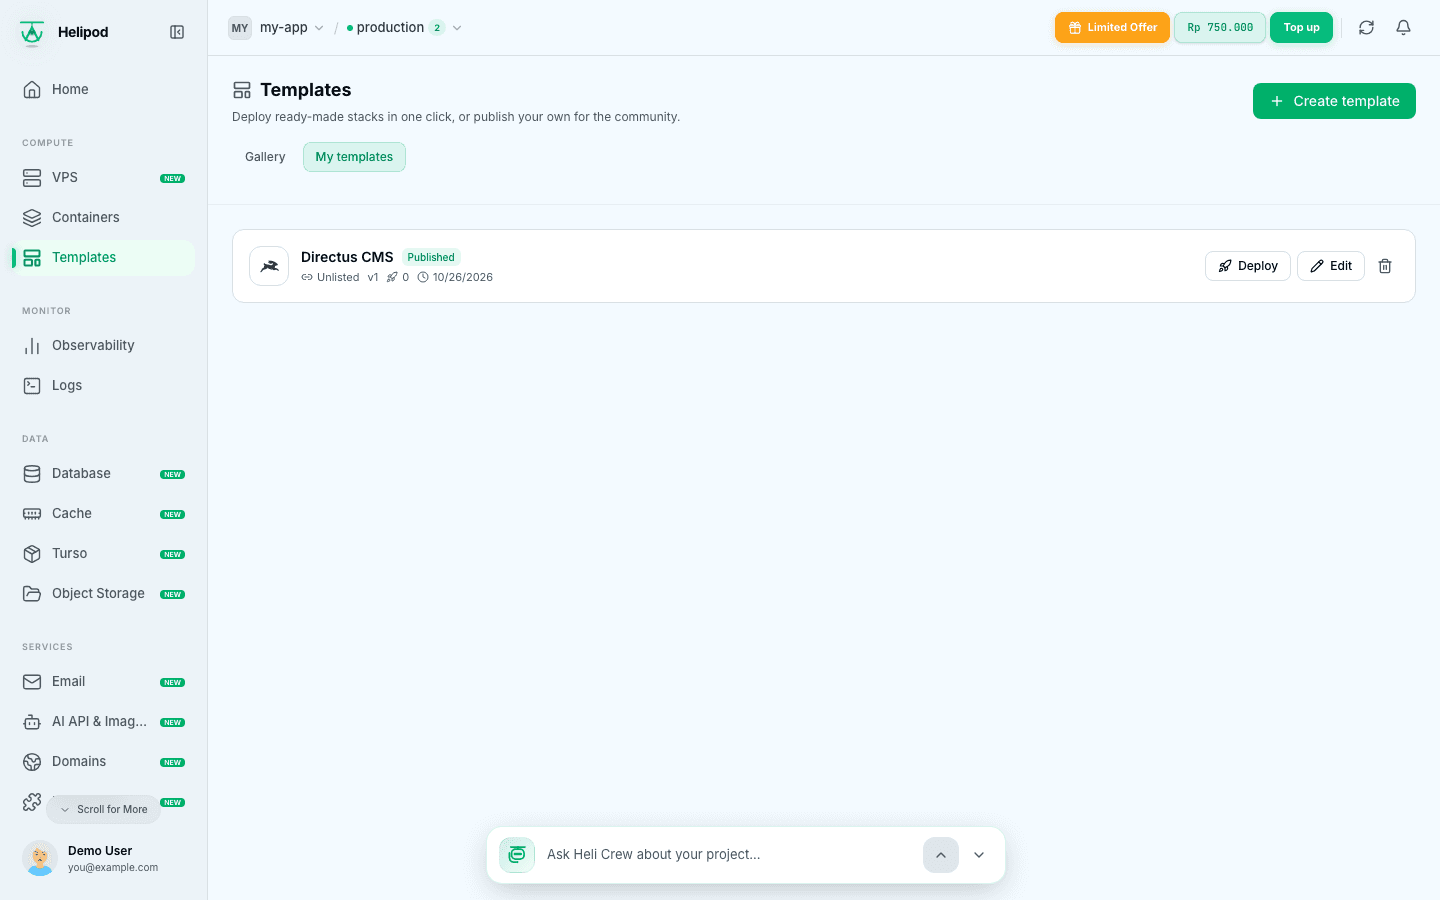The image size is (1440, 900).
Task: Click the Logs terminal icon
Action: (32, 385)
